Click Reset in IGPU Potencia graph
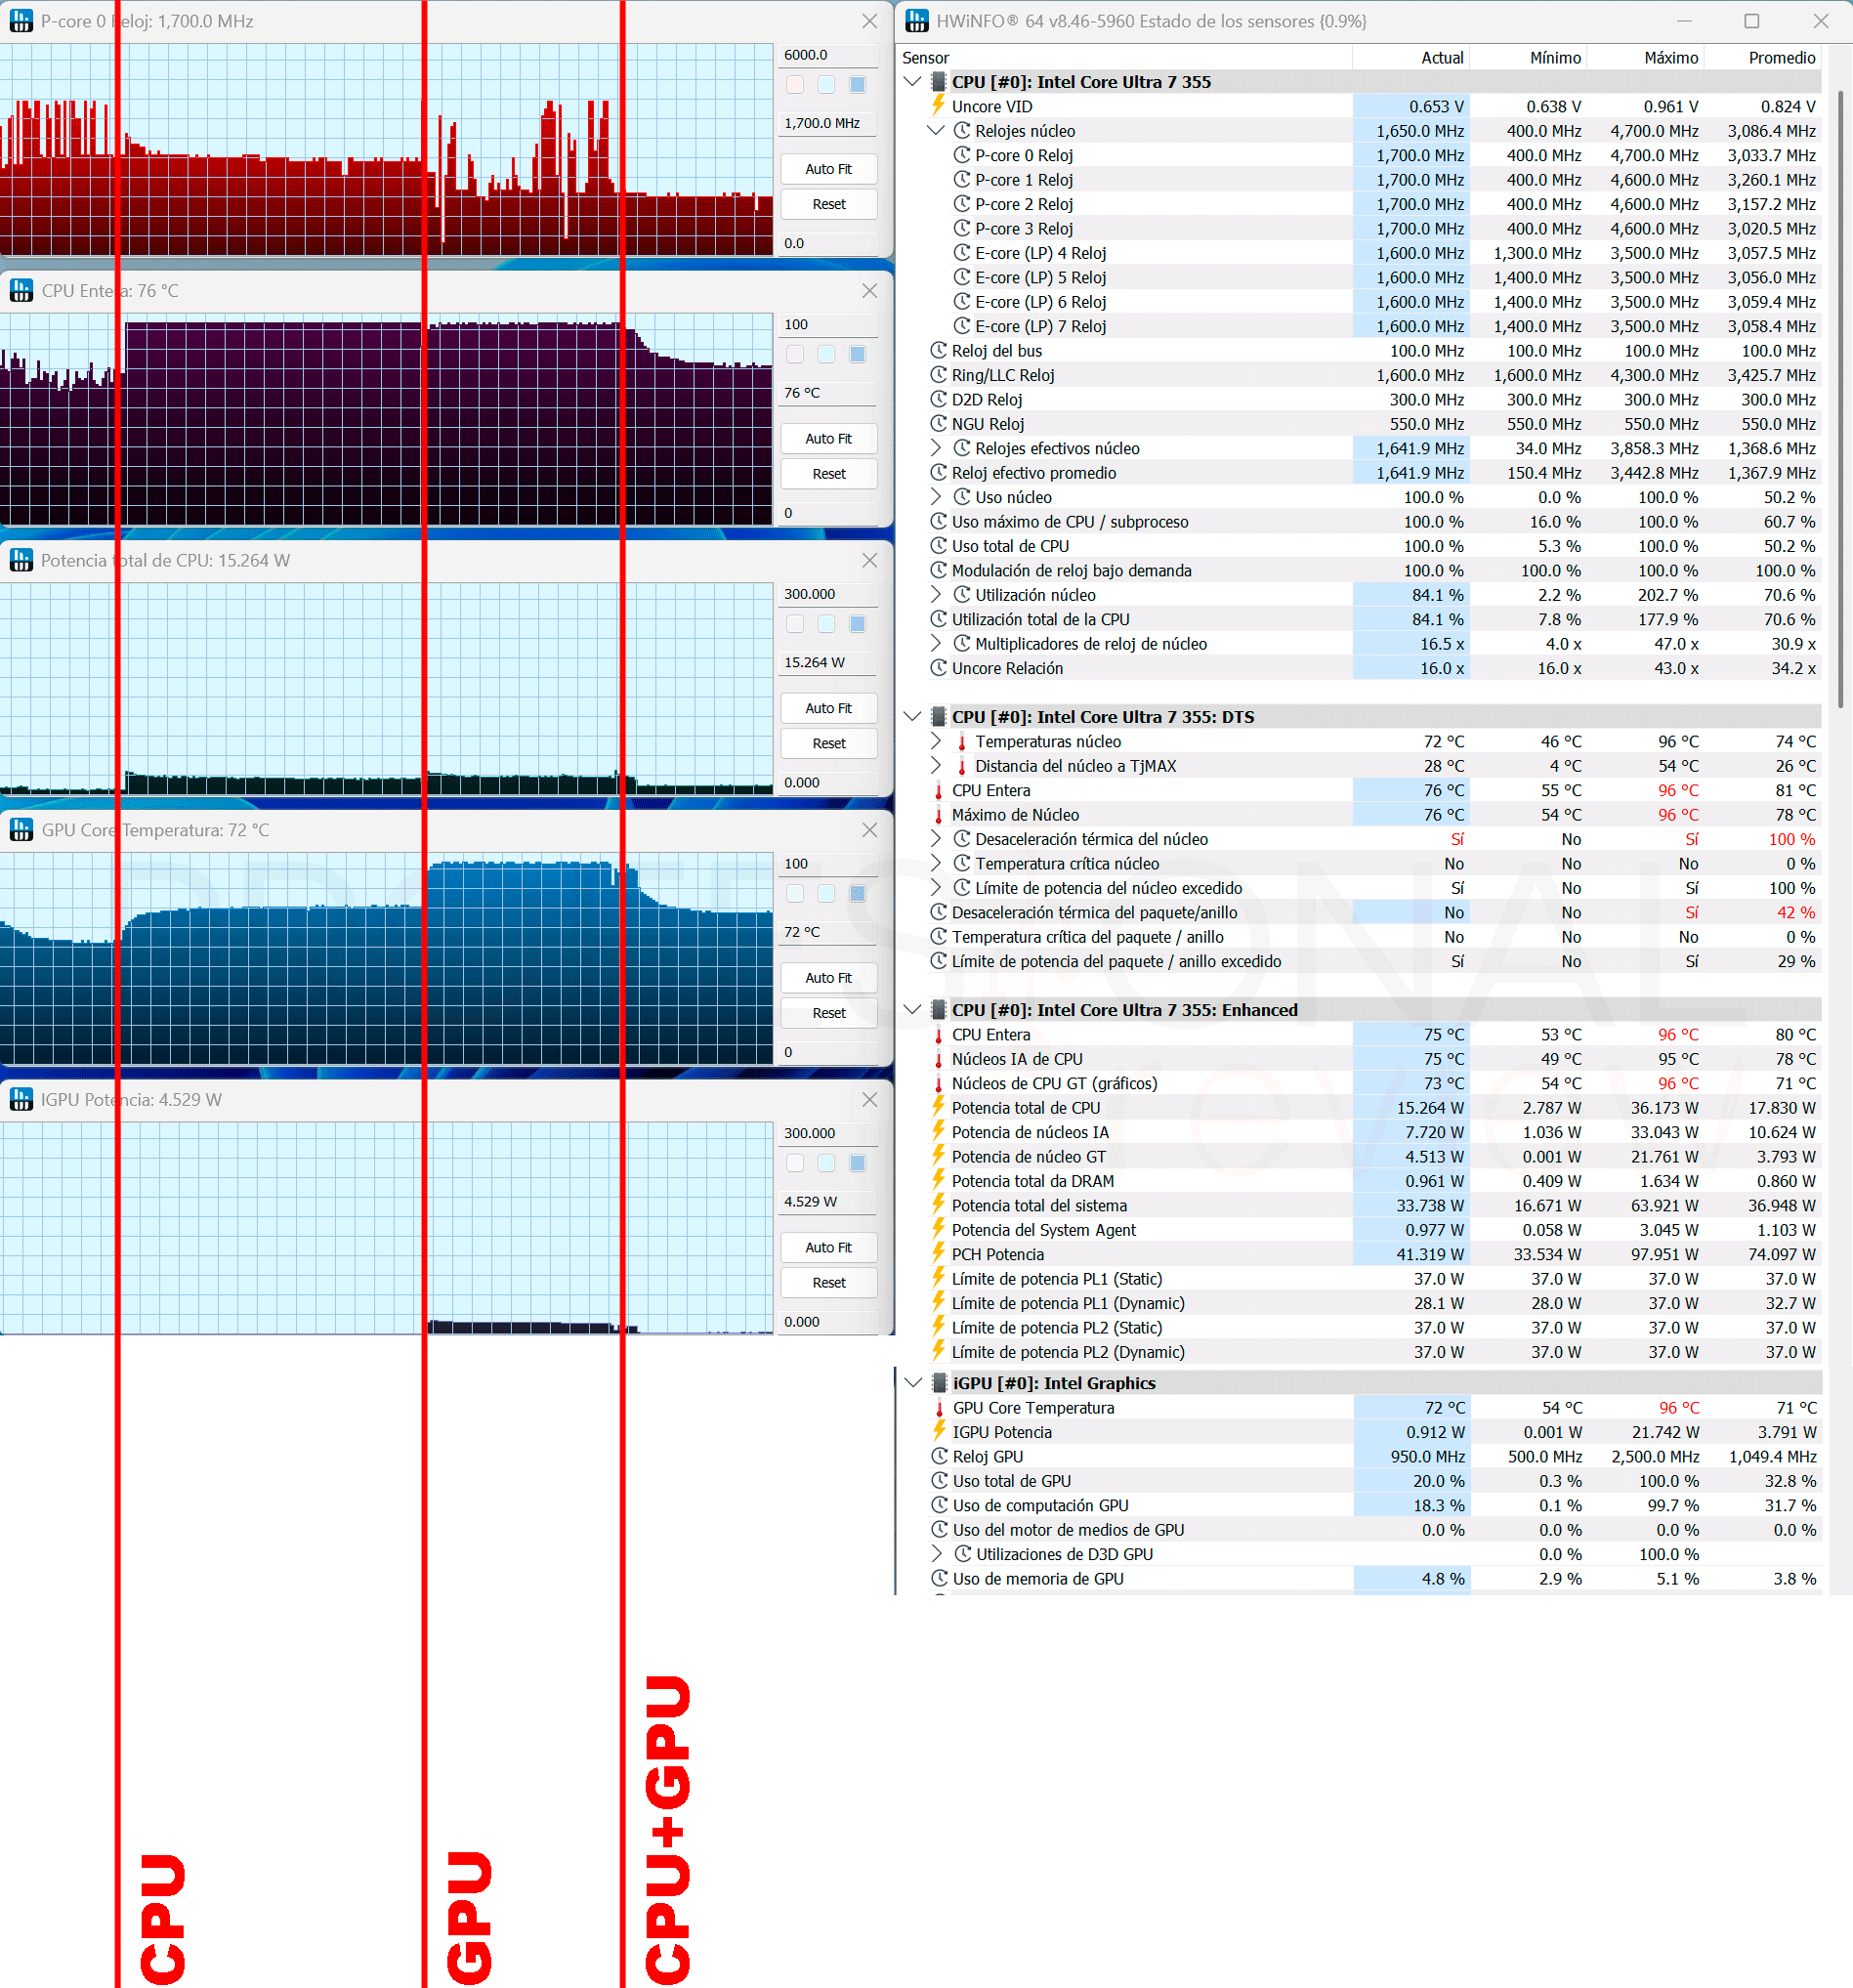1853x1988 pixels. [x=828, y=1282]
